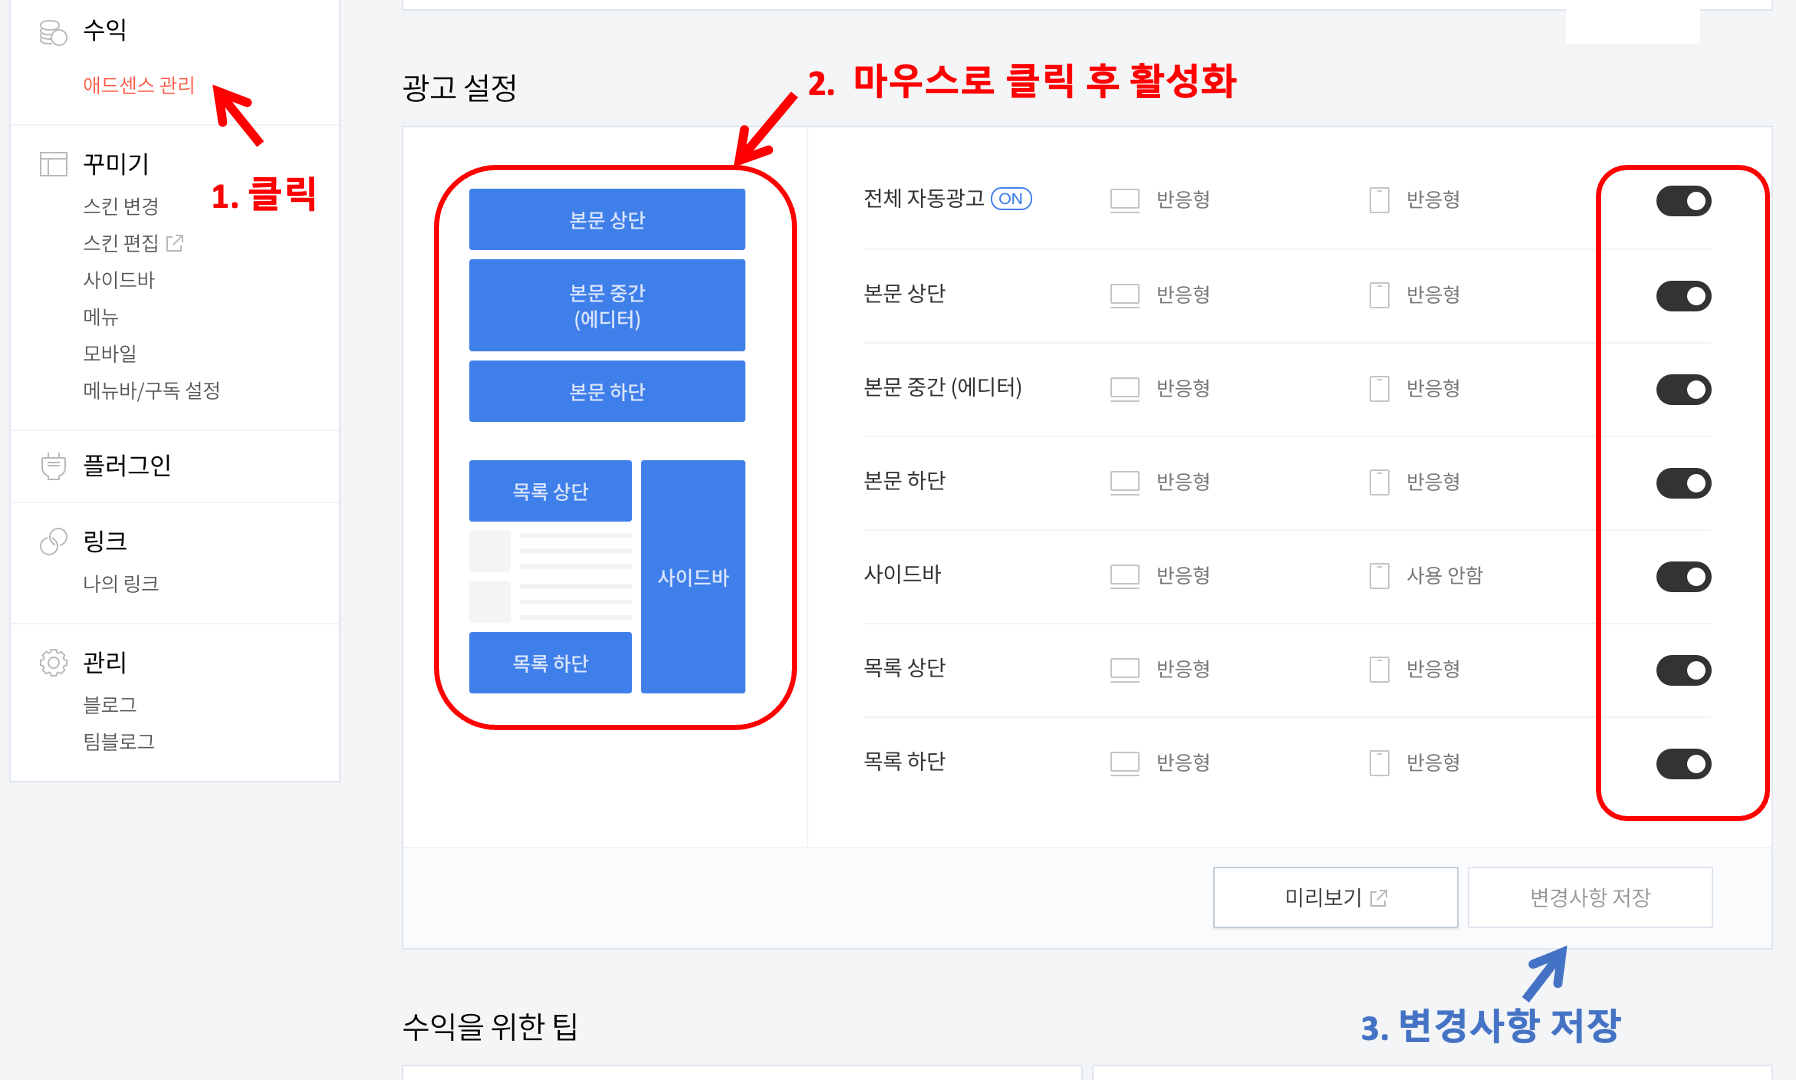Click the PC monitor icon in 본문 중간 (에디터) row
This screenshot has width=1796, height=1080.
tap(1125, 389)
